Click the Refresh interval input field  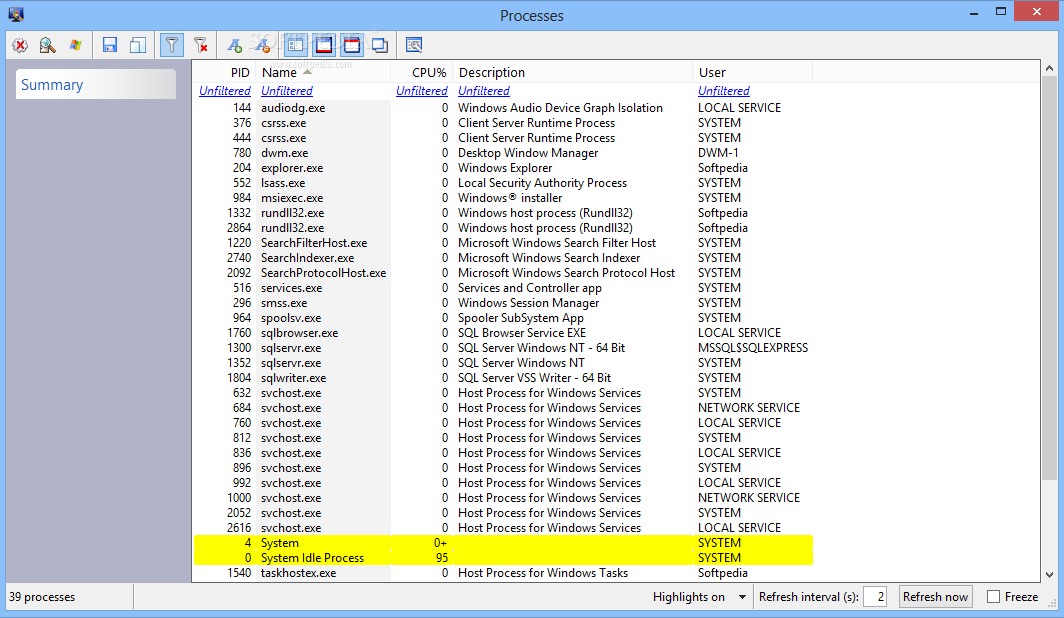pyautogui.click(x=875, y=597)
